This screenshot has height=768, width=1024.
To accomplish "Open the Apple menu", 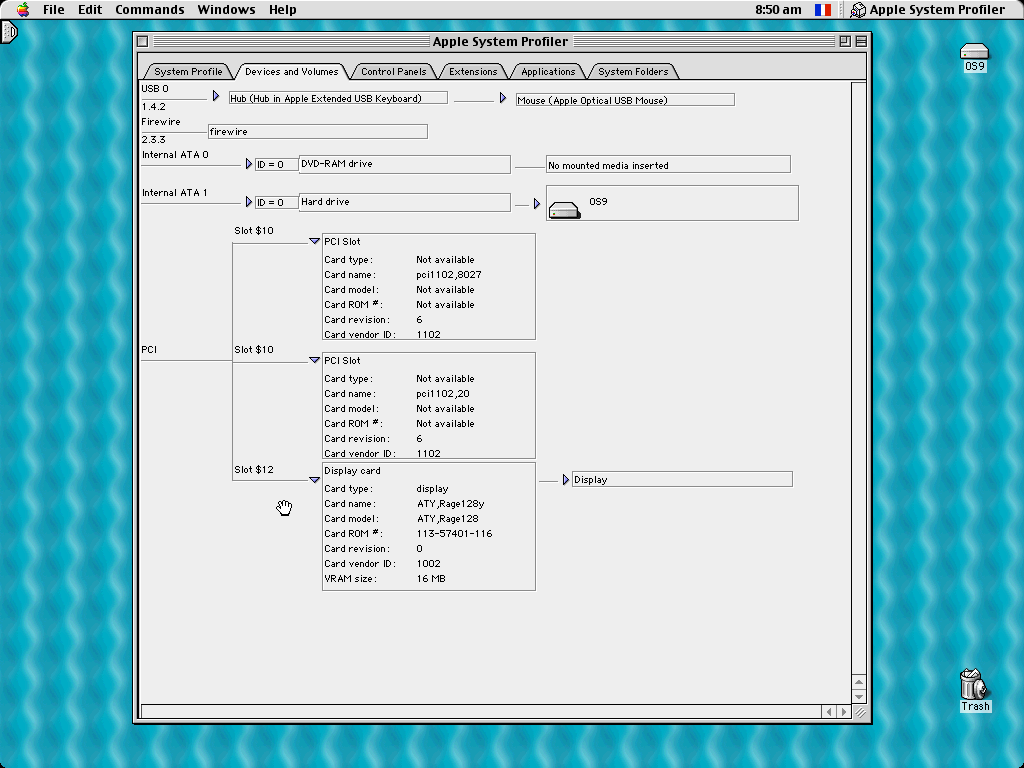I will coord(23,9).
